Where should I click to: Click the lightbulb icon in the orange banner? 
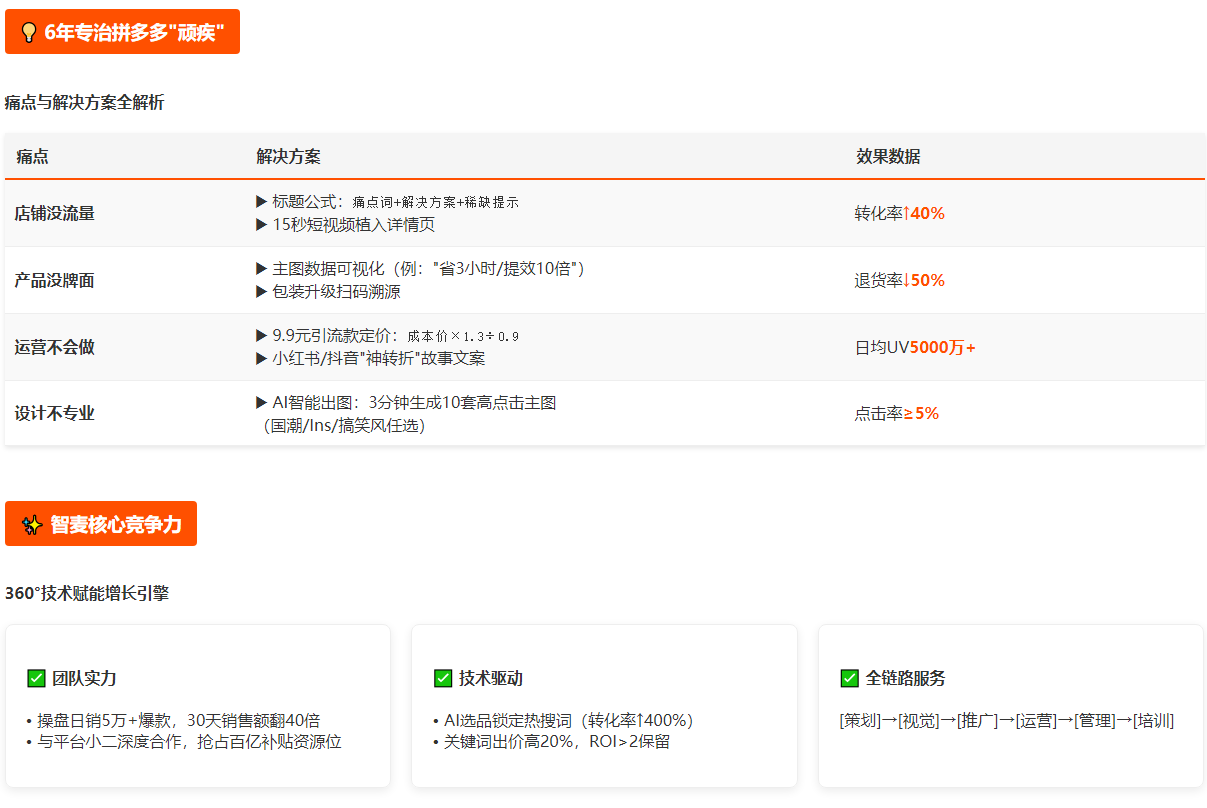[29, 32]
